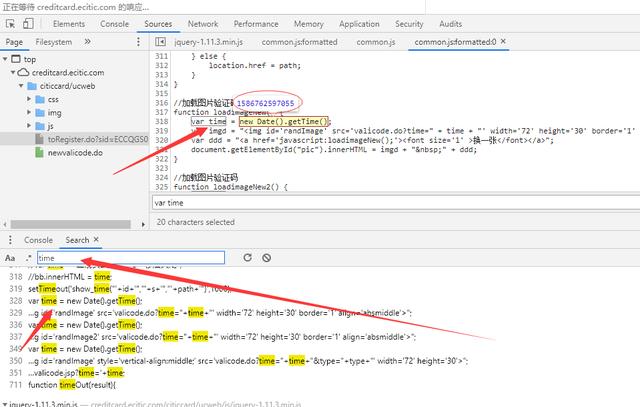
Task: Click the top frame window icon
Action: (16, 59)
